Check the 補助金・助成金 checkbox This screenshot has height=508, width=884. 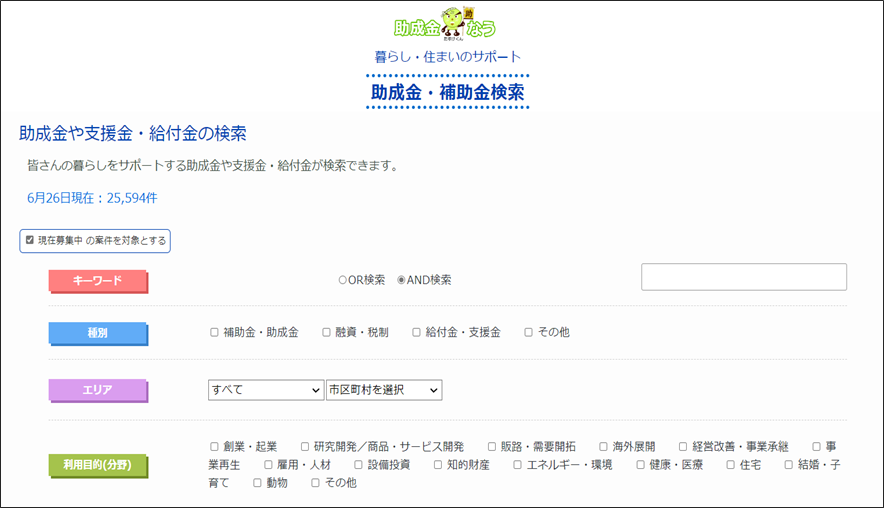214,332
